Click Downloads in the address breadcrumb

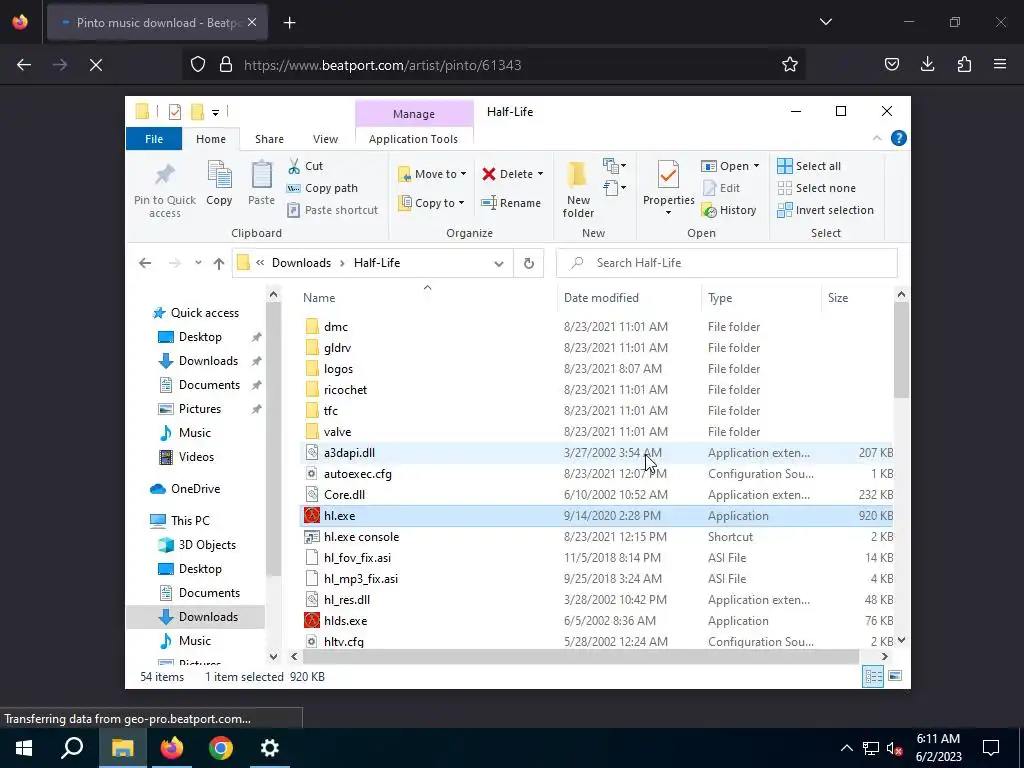coord(301,263)
